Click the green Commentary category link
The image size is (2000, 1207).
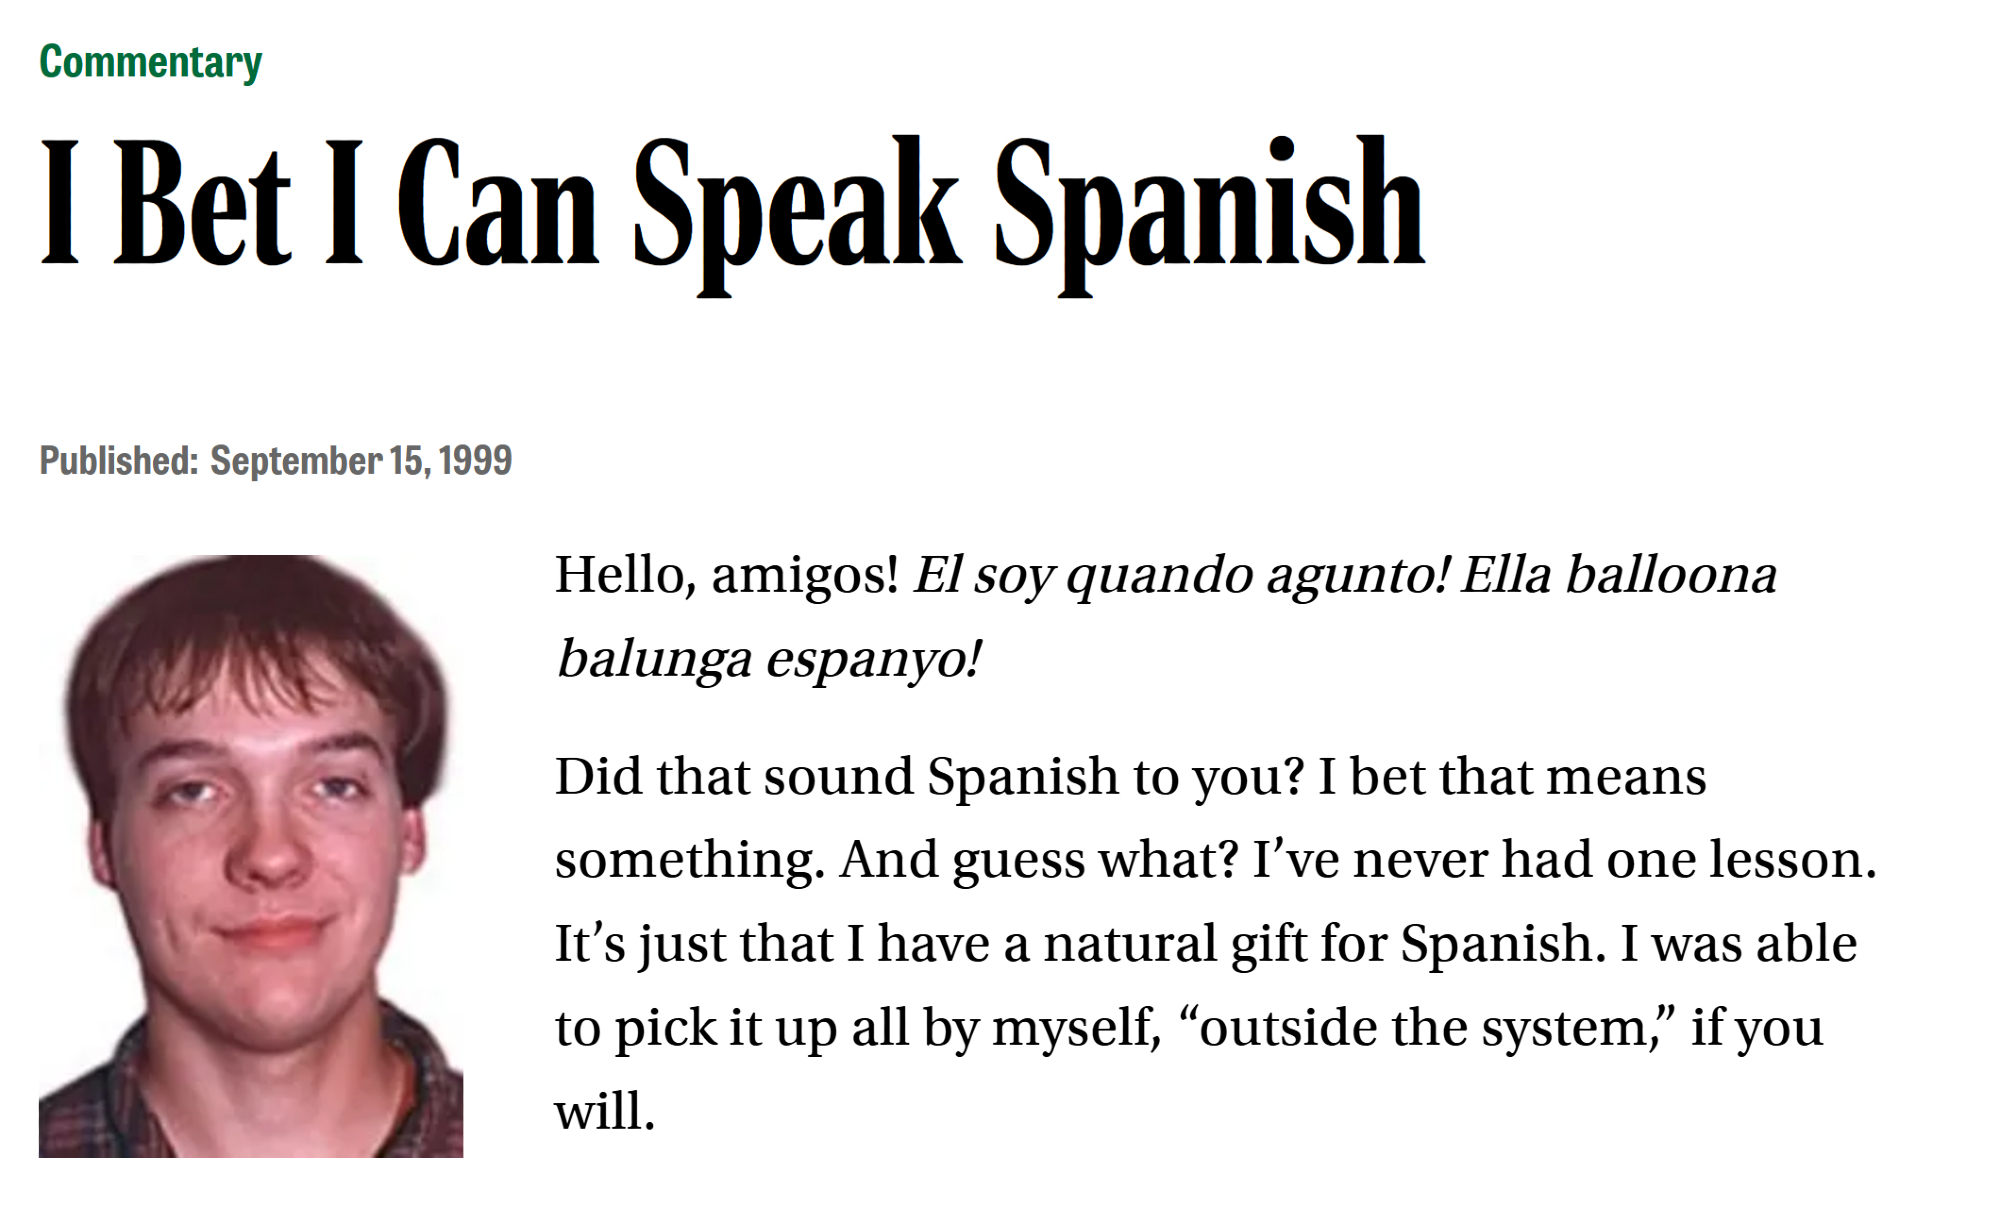[x=150, y=62]
